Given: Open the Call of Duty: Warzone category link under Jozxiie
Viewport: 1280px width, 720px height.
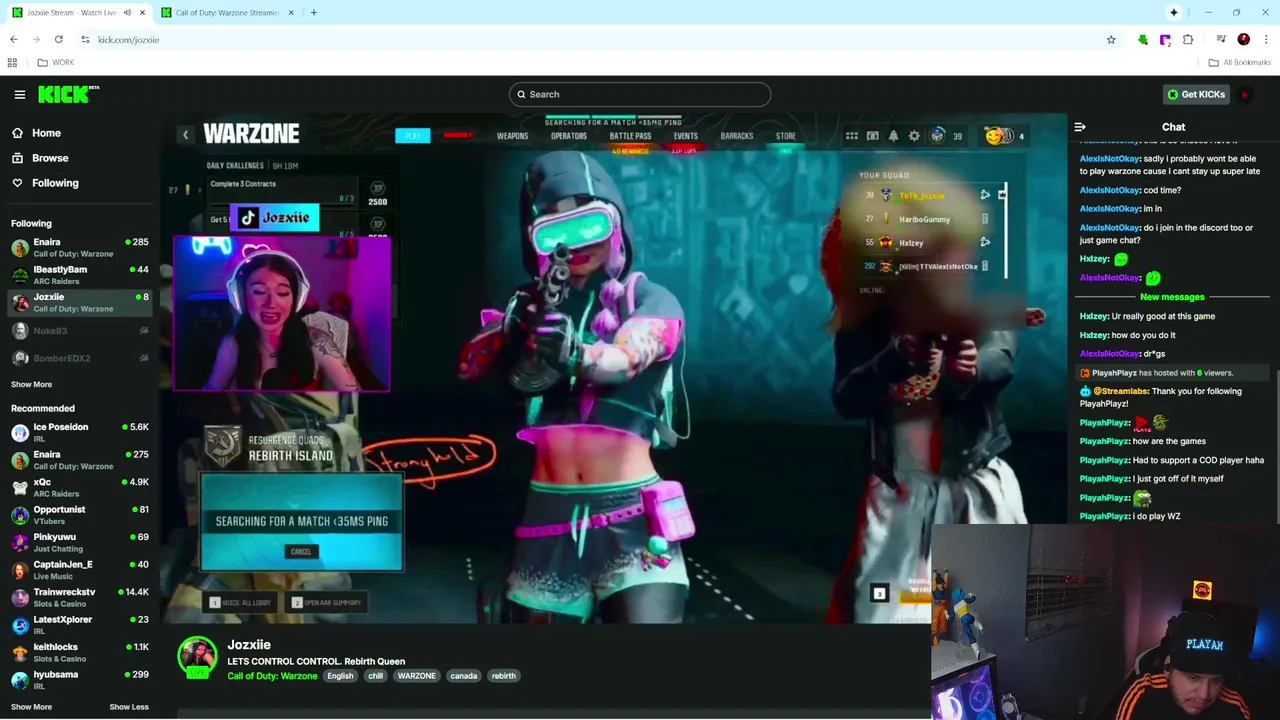Looking at the screenshot, I should point(272,676).
